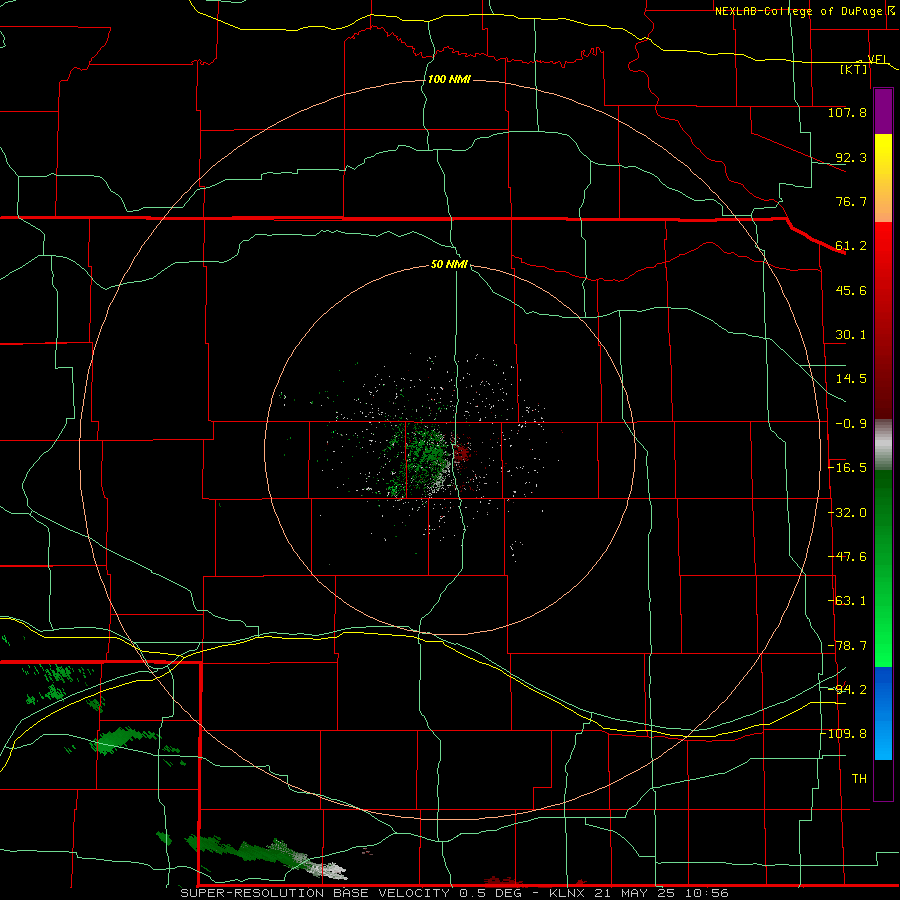The width and height of the screenshot is (900, 900).
Task: Select the green segment of velocity scale
Action: [883, 568]
